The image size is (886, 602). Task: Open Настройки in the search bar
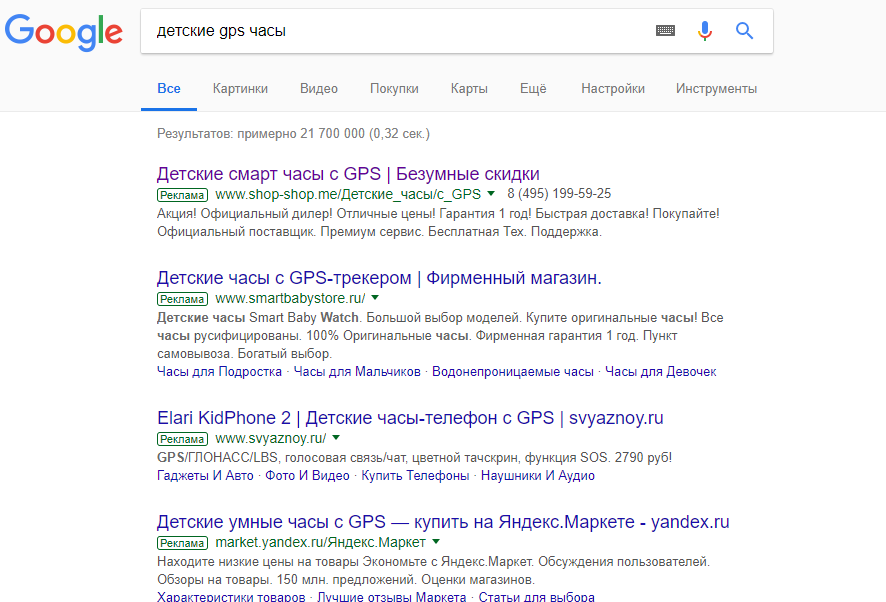click(x=613, y=89)
